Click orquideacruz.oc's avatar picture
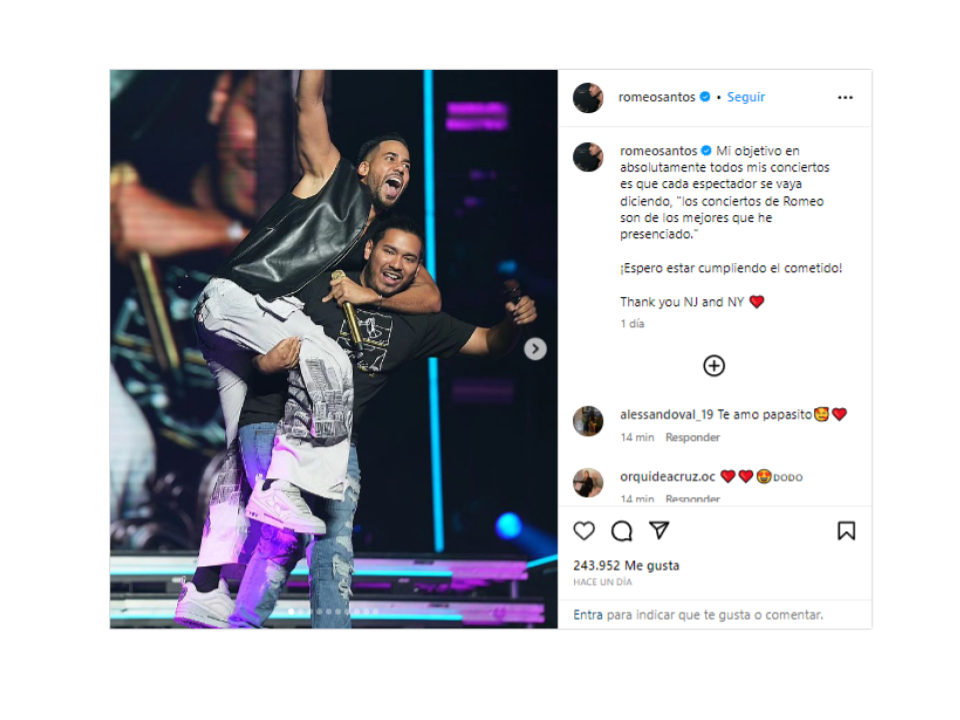 (x=588, y=482)
